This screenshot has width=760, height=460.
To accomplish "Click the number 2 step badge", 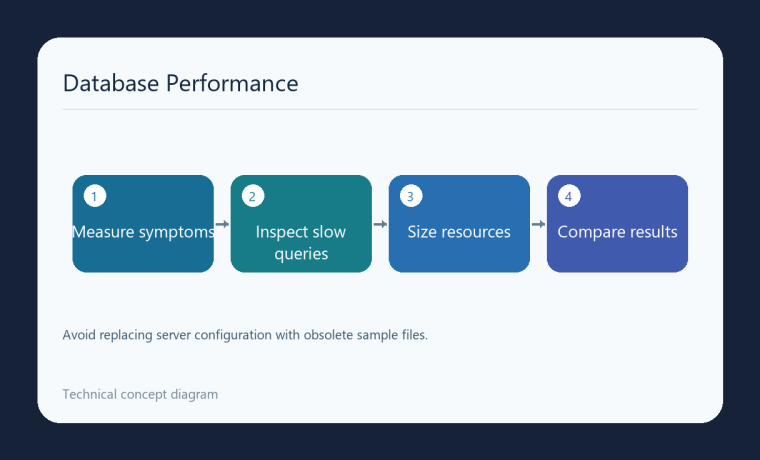I will click(x=253, y=196).
